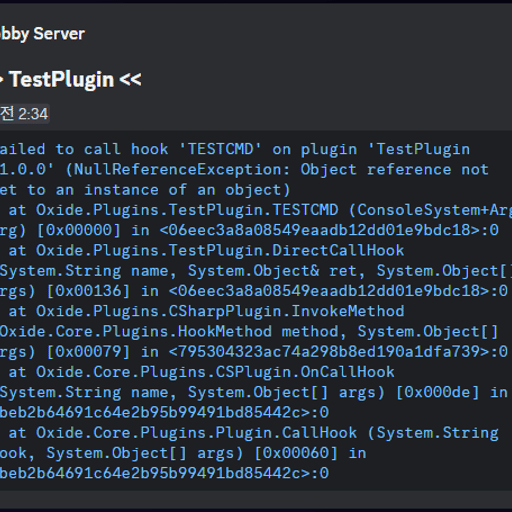Screen dimensions: 512x512
Task: Click the TestPlugin.DirectCallHook stack frame line
Action: pos(206,250)
